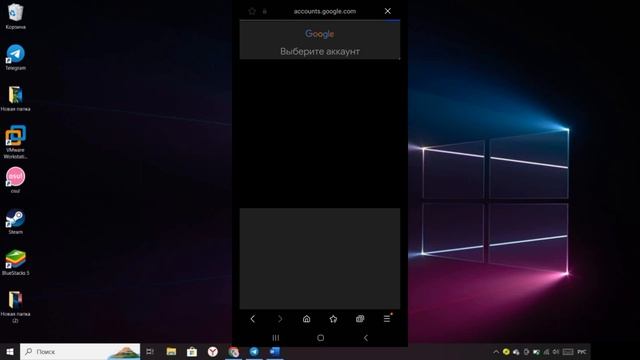The width and height of the screenshot is (640, 360).
Task: Open the Windows Start menu
Action: pyautogui.click(x=10, y=351)
